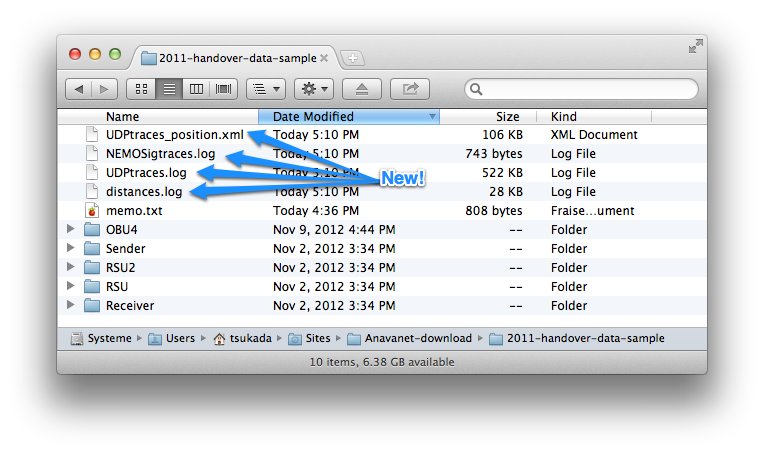
Task: Click the RSU2 folder name
Action: click(x=120, y=268)
